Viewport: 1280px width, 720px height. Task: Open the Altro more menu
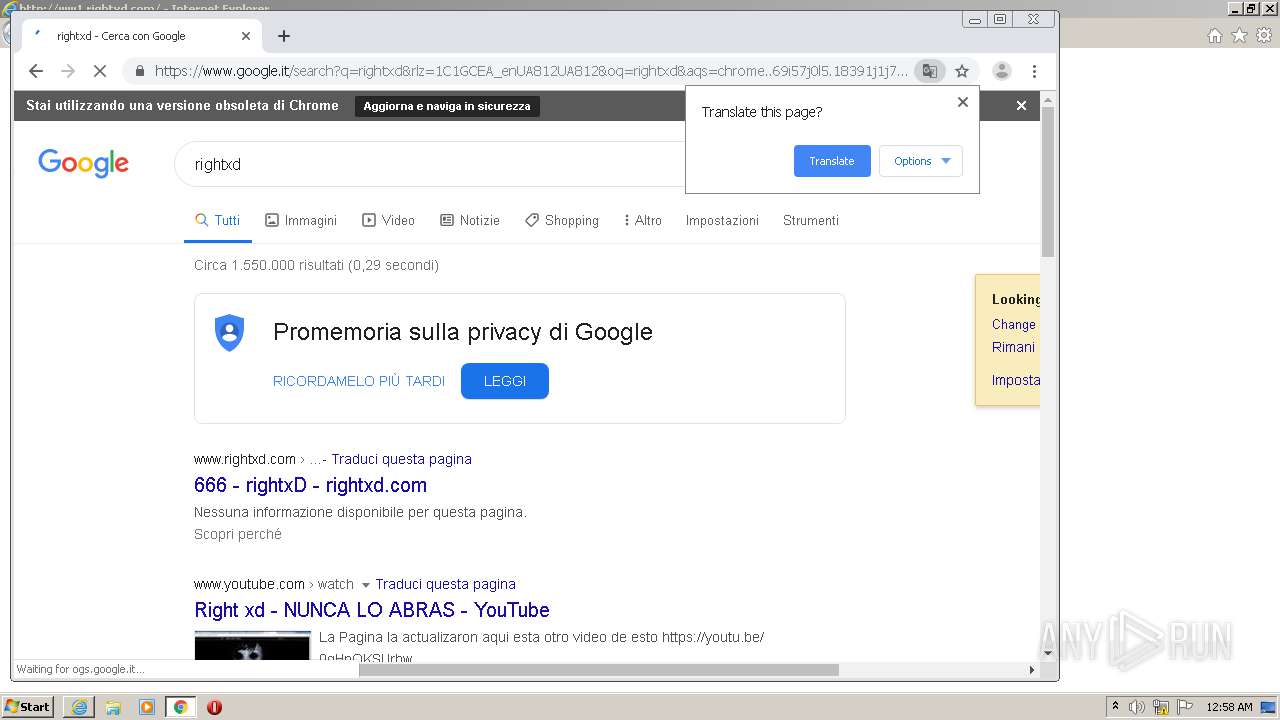pos(642,220)
